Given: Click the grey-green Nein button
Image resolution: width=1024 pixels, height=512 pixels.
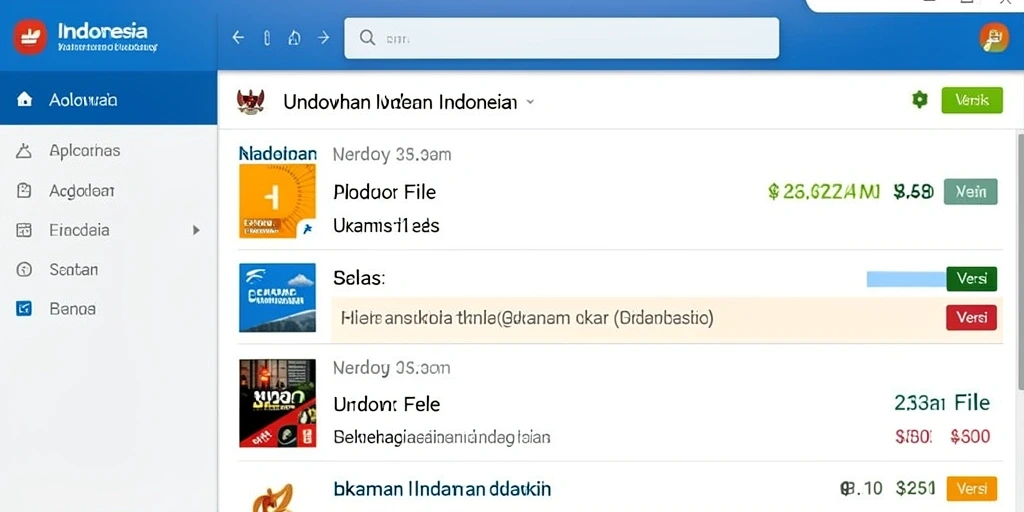Looking at the screenshot, I should [970, 191].
